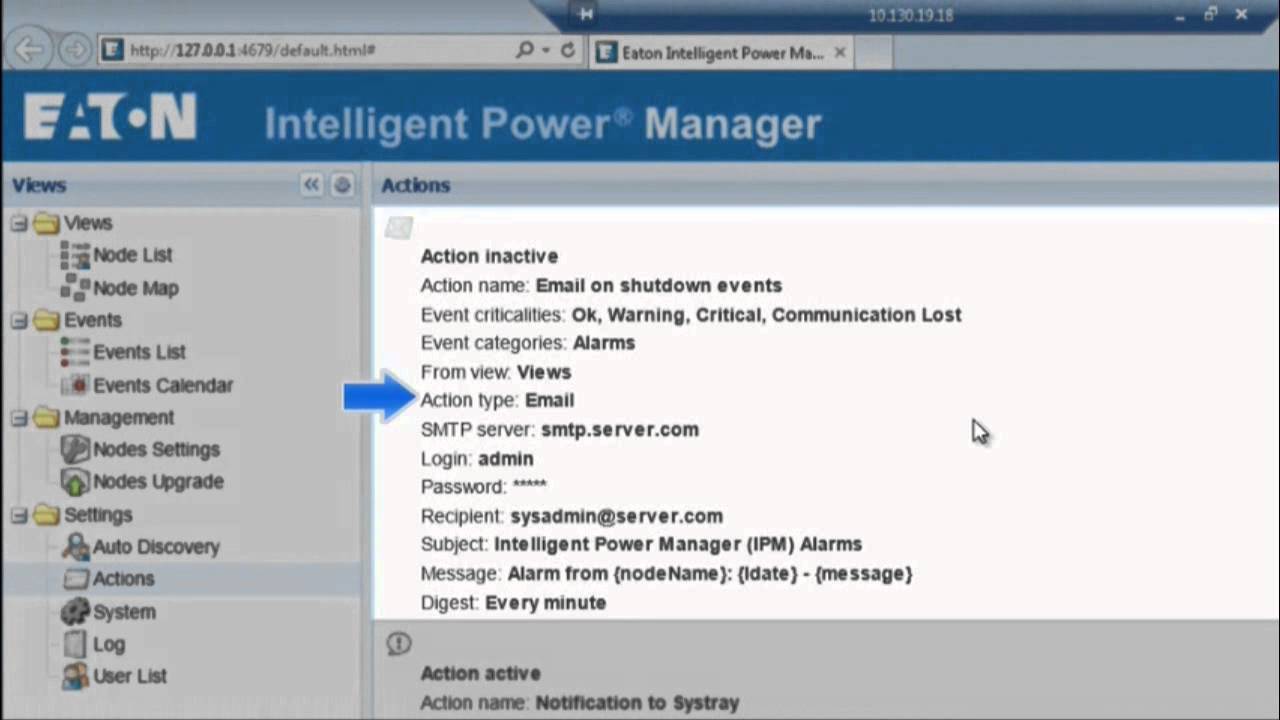Select the 'Email on shutdown events' action name
The image size is (1280, 720).
pos(659,285)
